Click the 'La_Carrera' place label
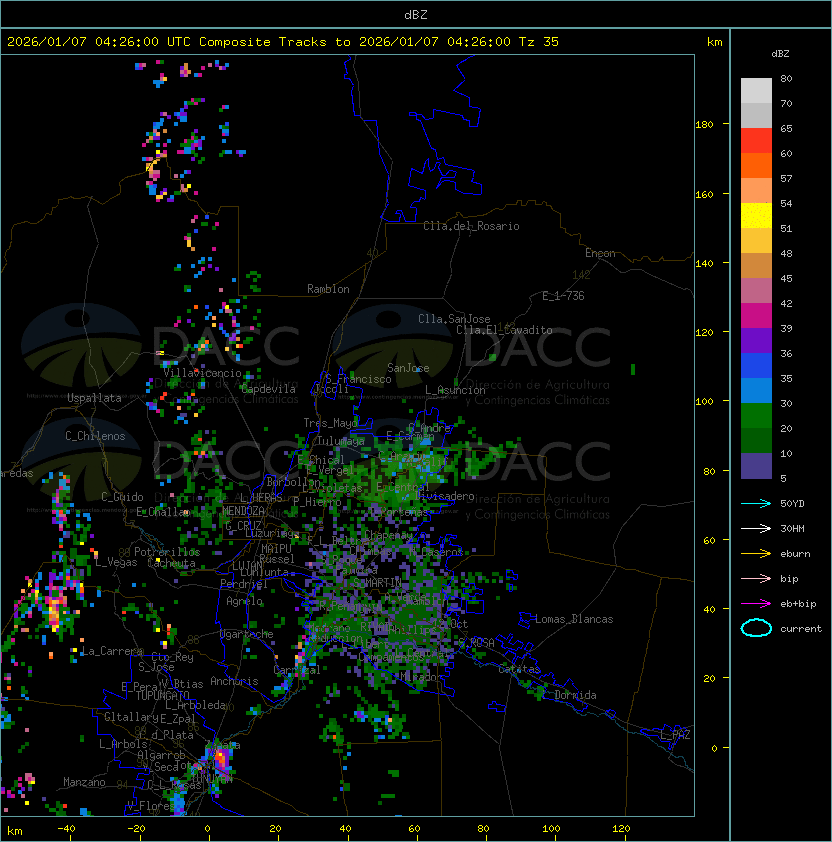Viewport: 832px width, 842px height. pos(112,651)
